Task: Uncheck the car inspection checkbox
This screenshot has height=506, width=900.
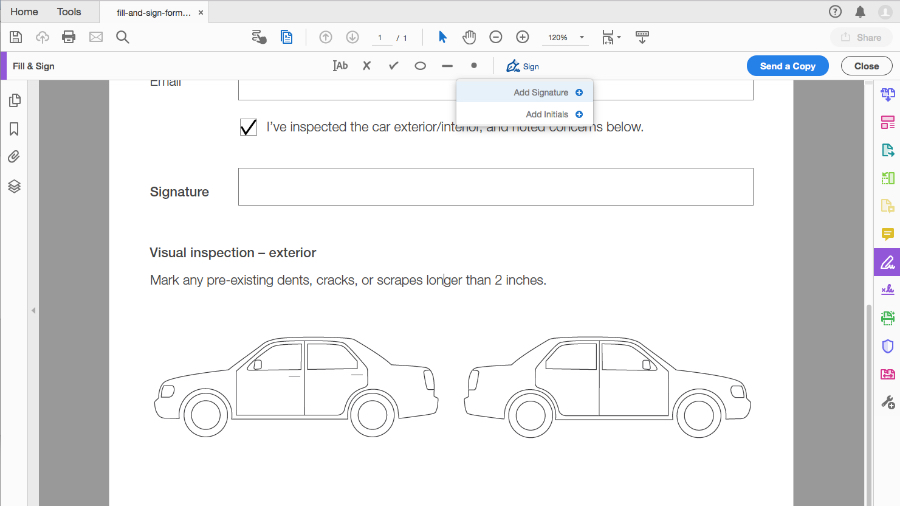Action: (248, 128)
